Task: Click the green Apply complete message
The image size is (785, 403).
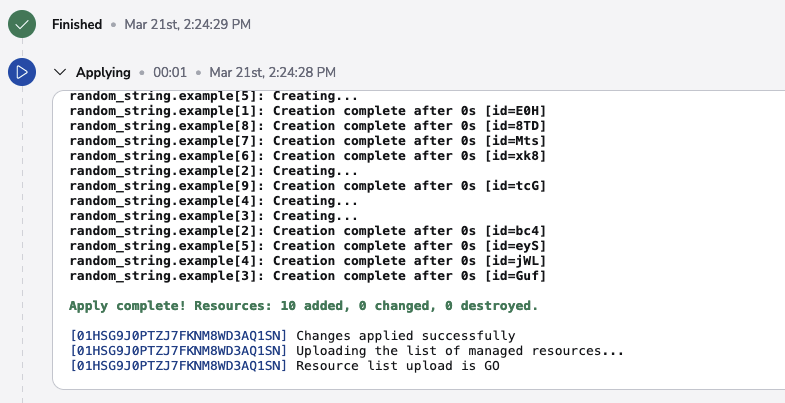Action: coord(303,305)
